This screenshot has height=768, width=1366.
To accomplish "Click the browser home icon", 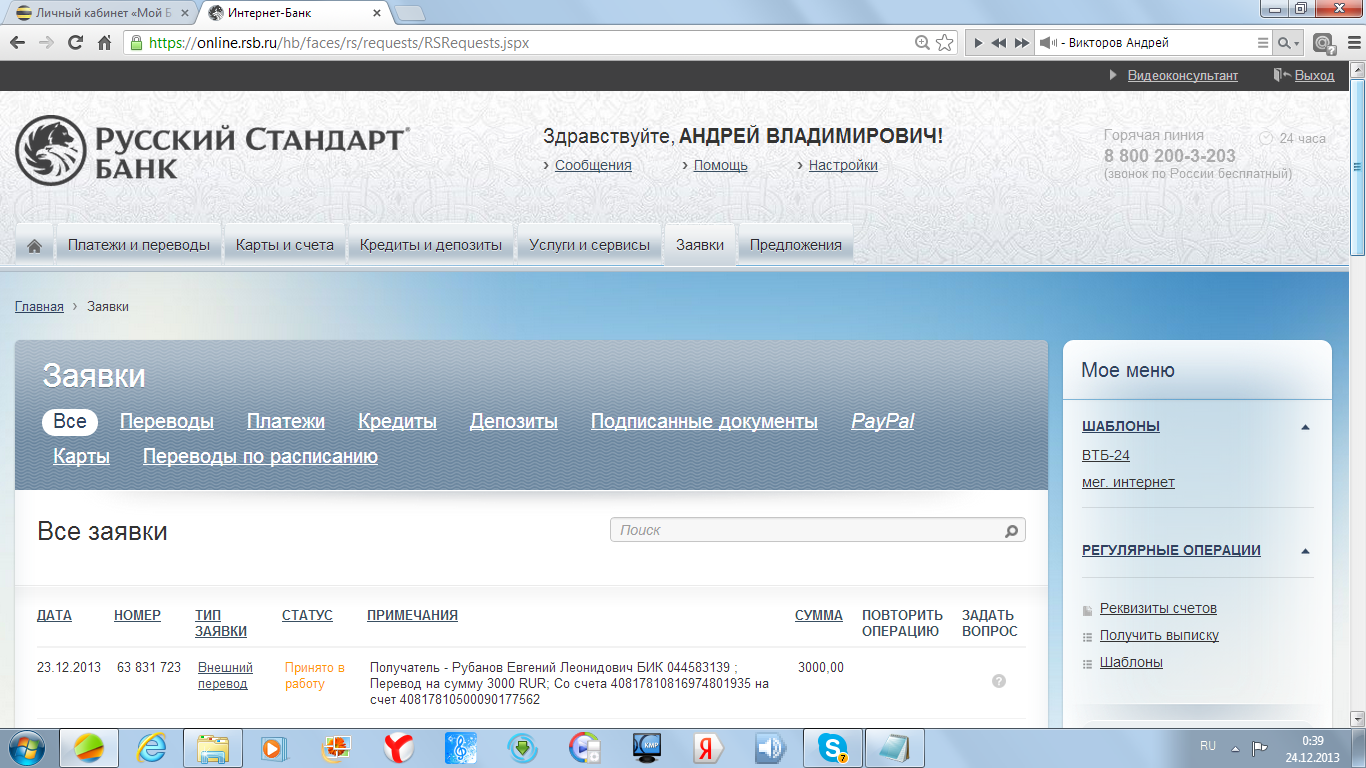I will click(x=104, y=43).
